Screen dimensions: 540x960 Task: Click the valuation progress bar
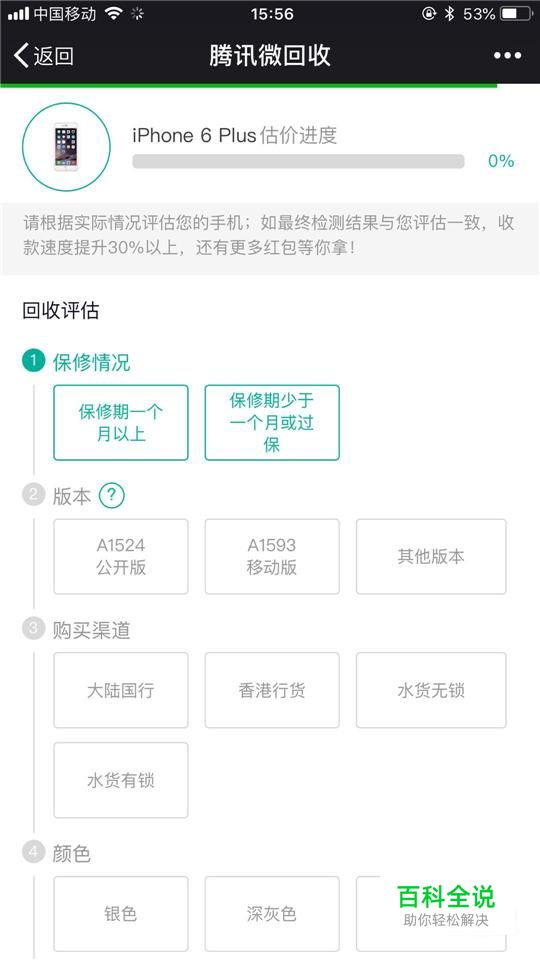(x=298, y=161)
